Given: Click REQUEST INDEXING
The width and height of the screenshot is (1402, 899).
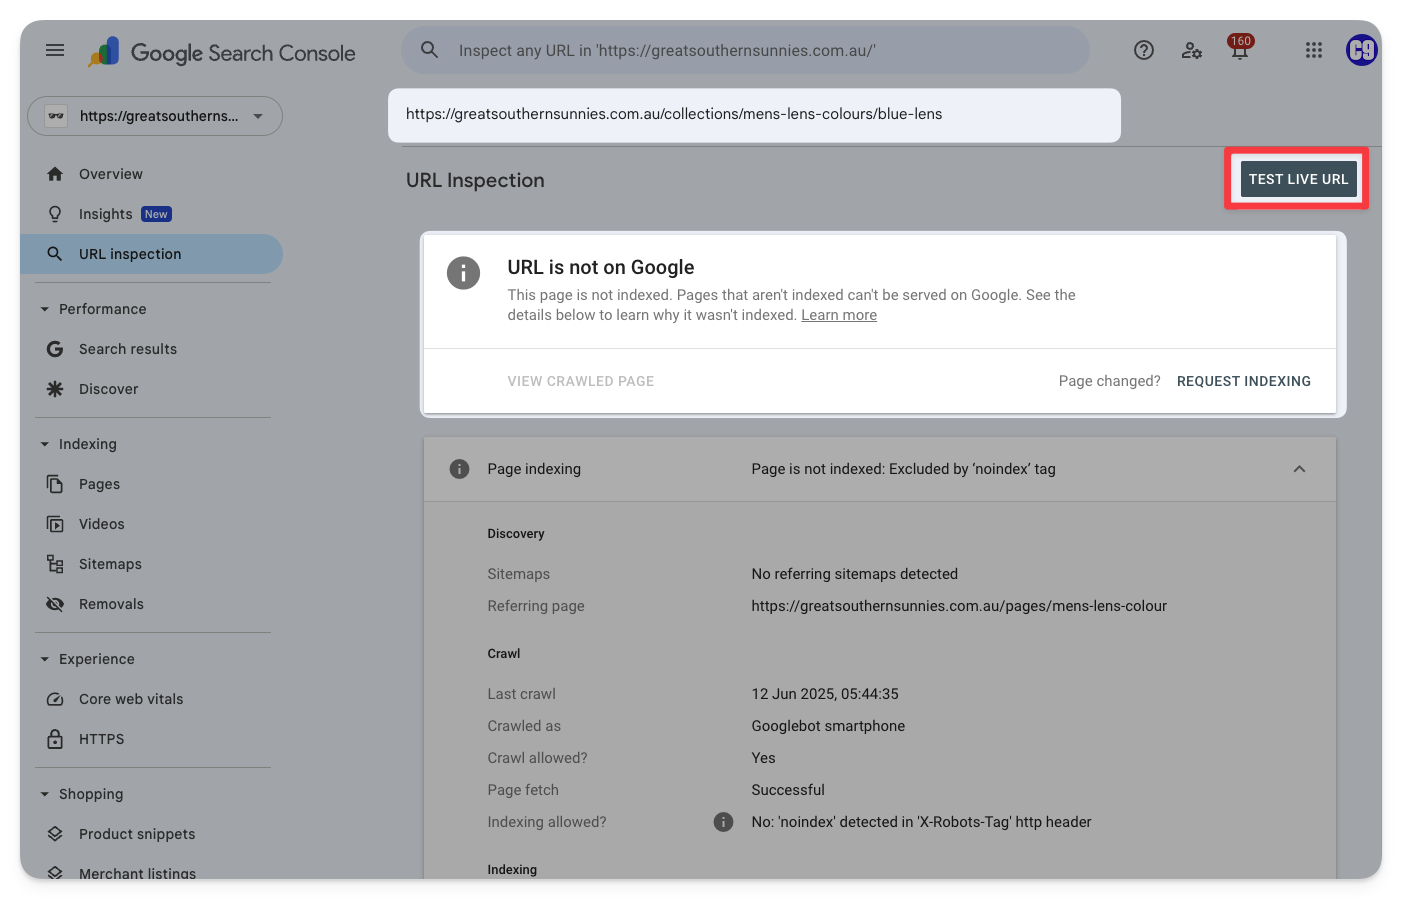Looking at the screenshot, I should click(1243, 381).
